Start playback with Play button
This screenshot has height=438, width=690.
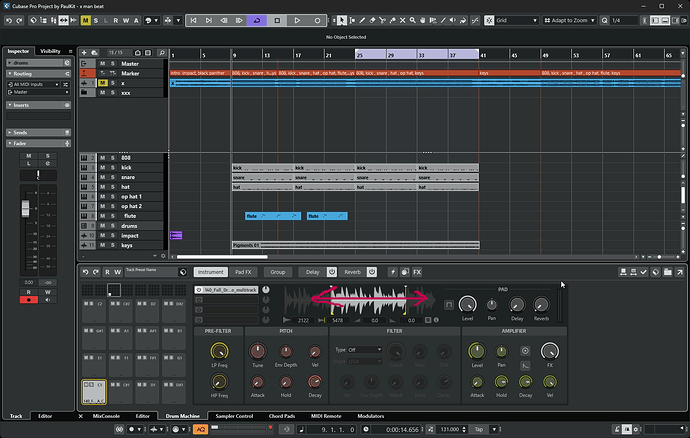tap(297, 20)
